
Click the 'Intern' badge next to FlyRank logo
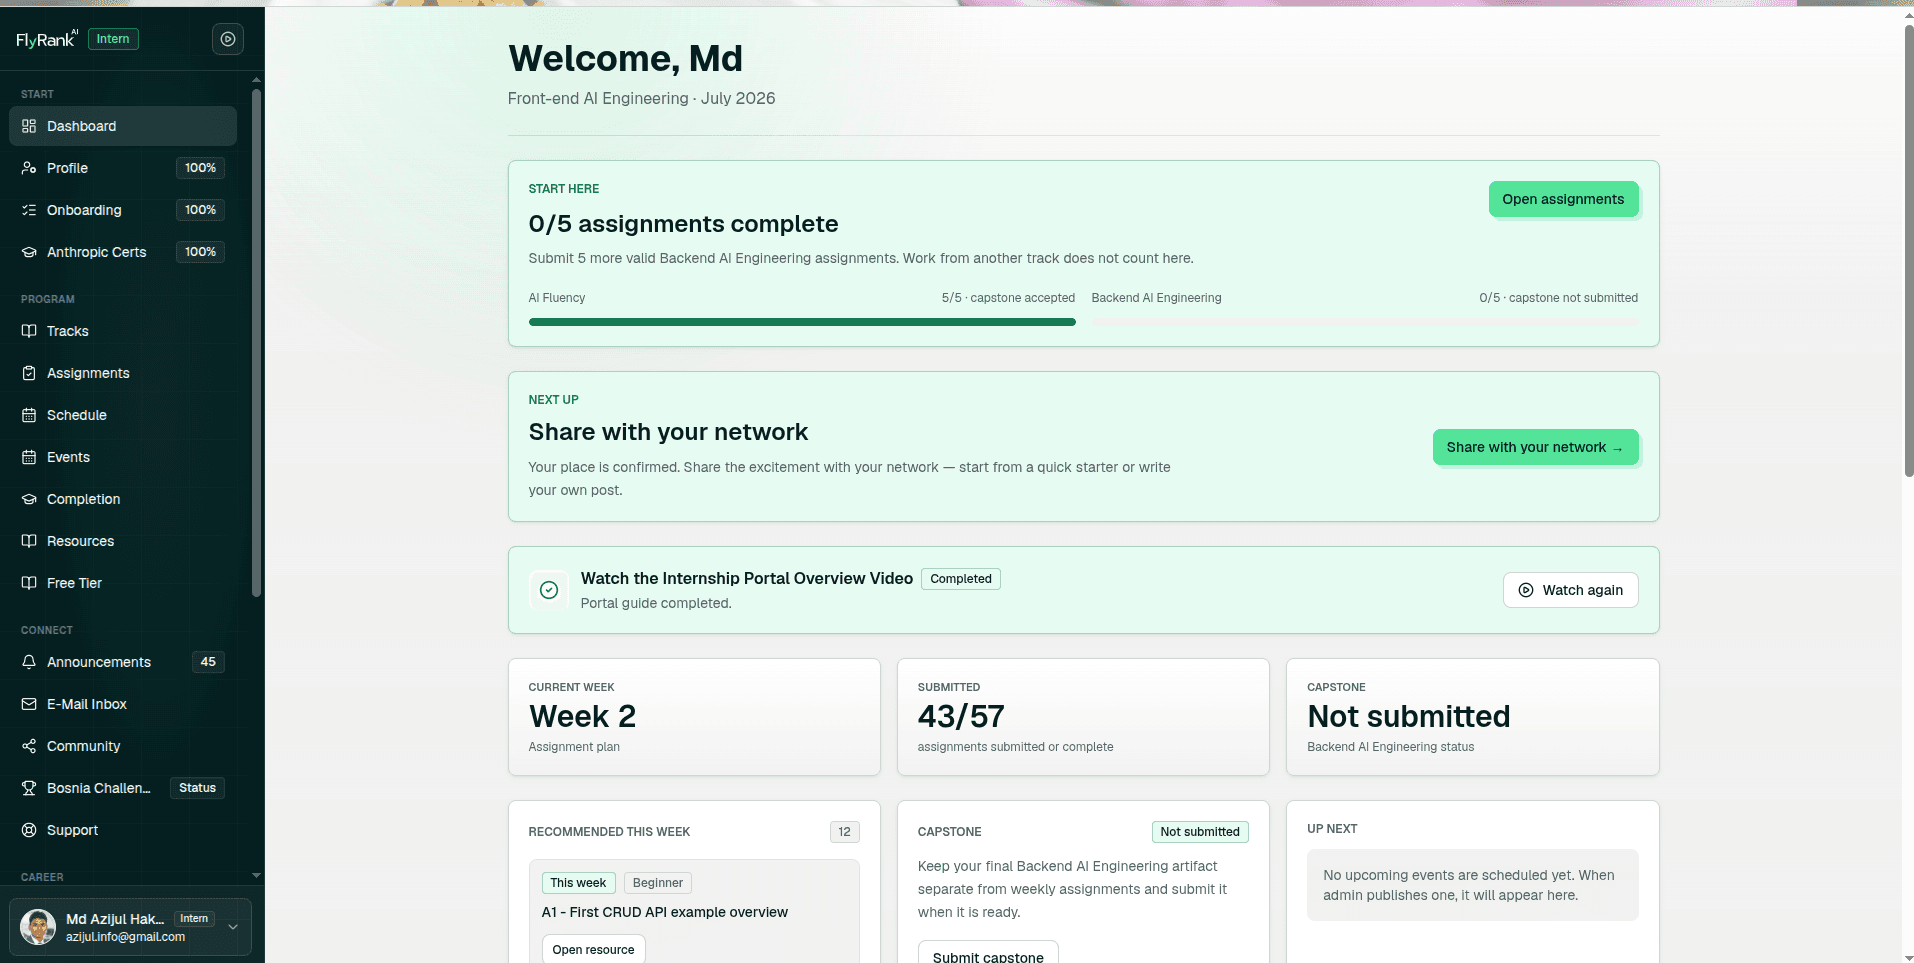tap(113, 39)
